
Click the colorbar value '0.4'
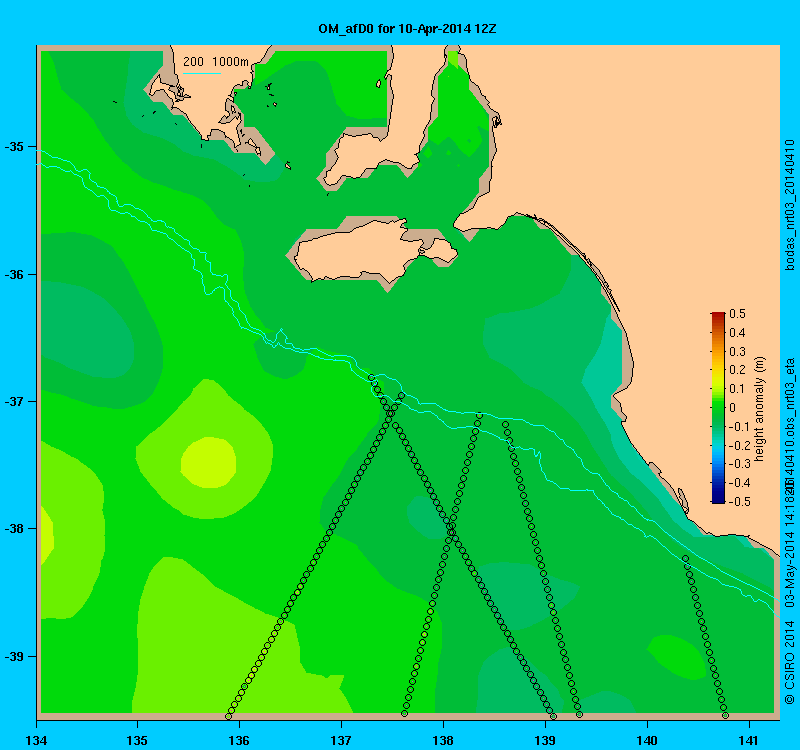coord(737,333)
